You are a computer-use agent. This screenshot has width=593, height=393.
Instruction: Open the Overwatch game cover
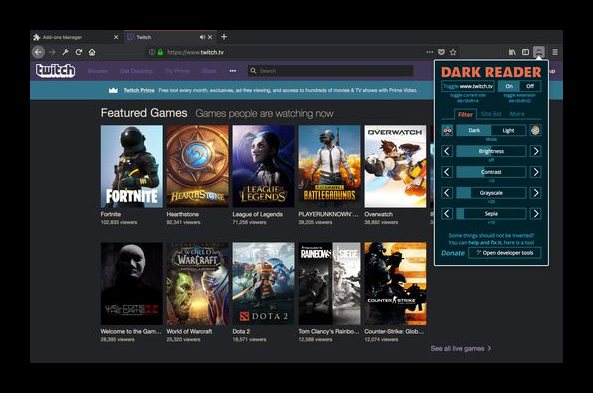point(395,166)
